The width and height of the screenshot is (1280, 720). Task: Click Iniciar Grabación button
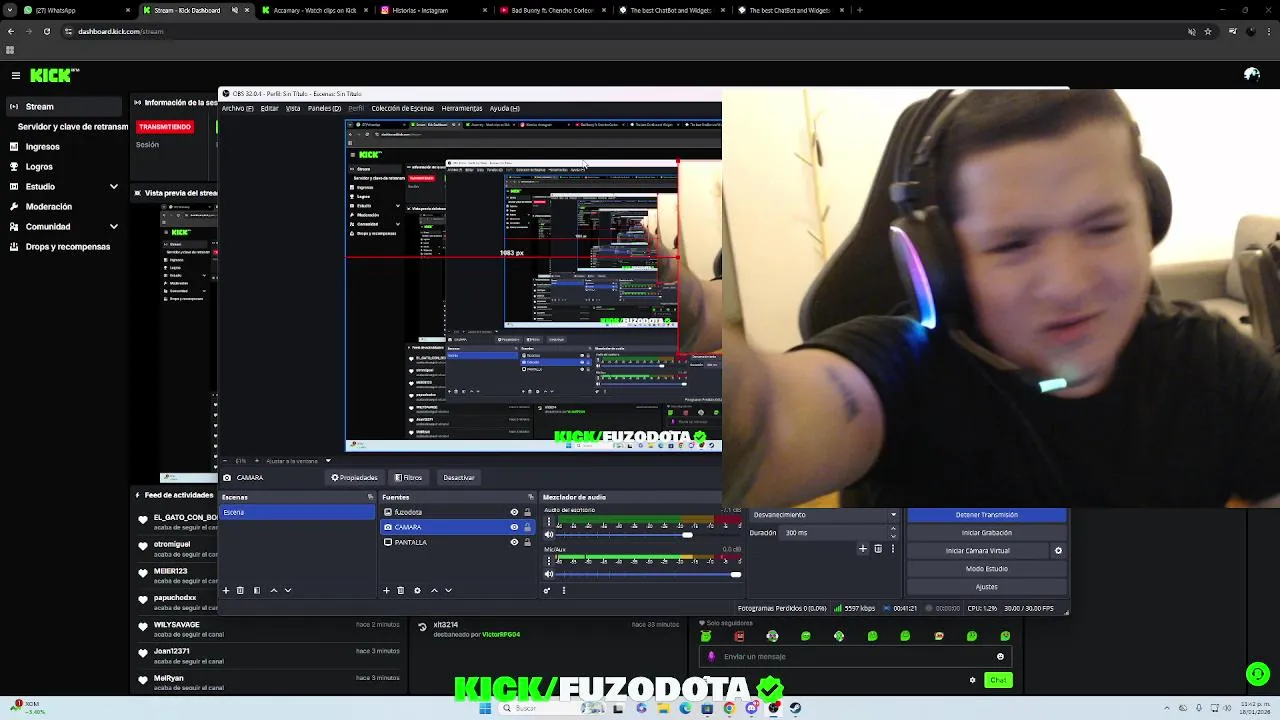[987, 533]
